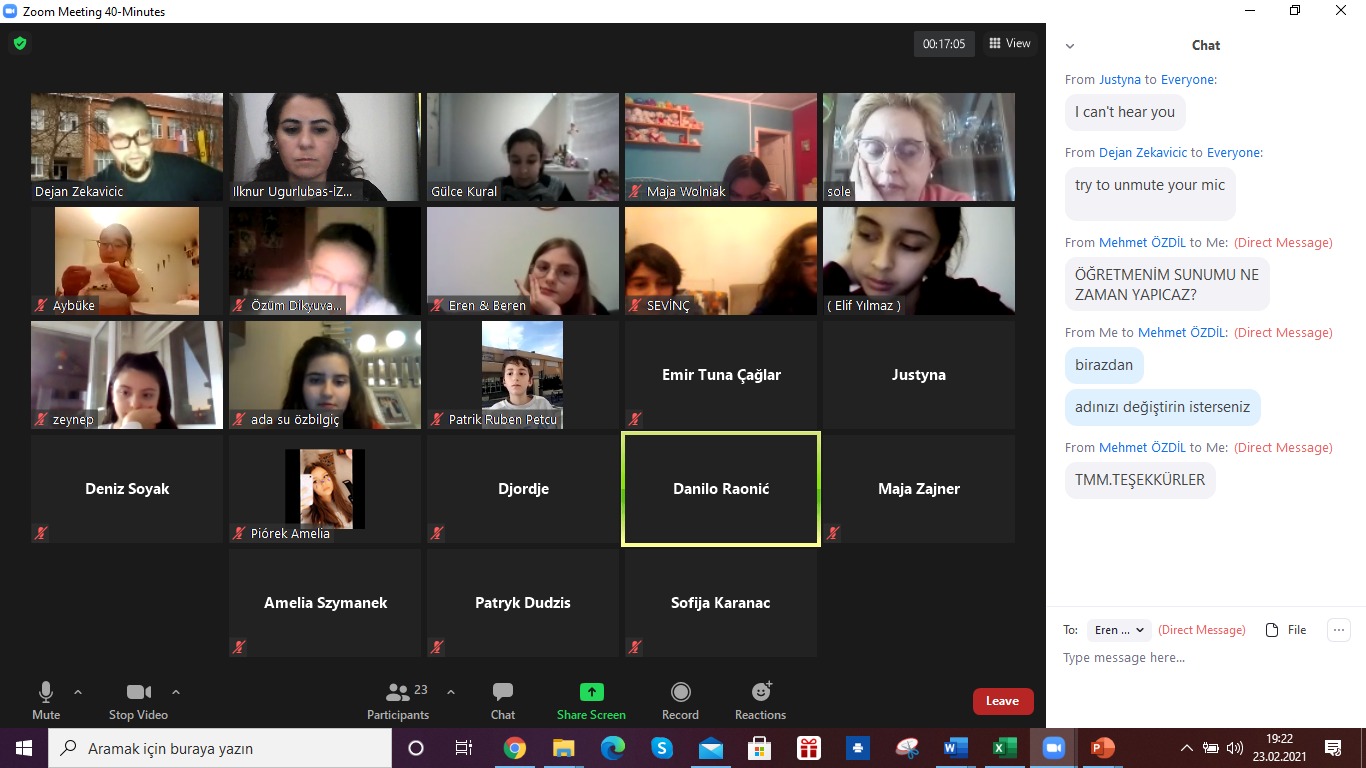Open Skype from taskbar
This screenshot has width=1366, height=768.
(x=662, y=748)
